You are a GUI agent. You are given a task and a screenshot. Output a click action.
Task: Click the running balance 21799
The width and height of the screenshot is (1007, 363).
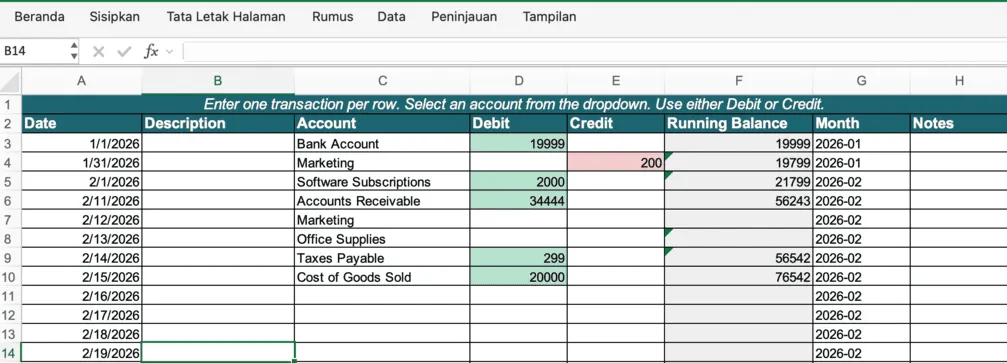pos(739,181)
